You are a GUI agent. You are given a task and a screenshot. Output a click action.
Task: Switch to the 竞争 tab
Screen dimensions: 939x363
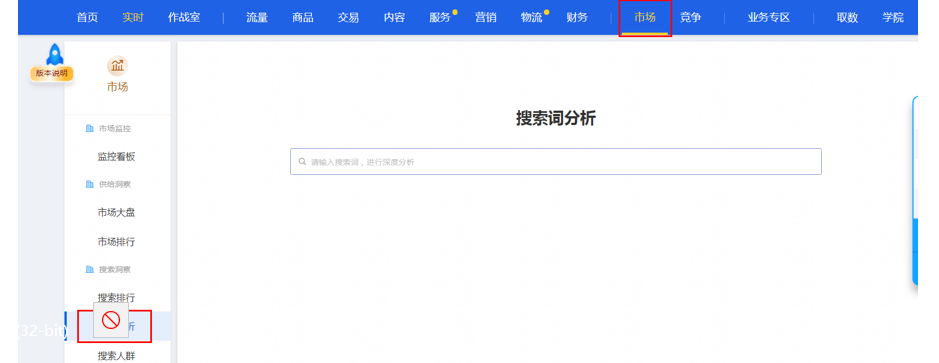(690, 17)
